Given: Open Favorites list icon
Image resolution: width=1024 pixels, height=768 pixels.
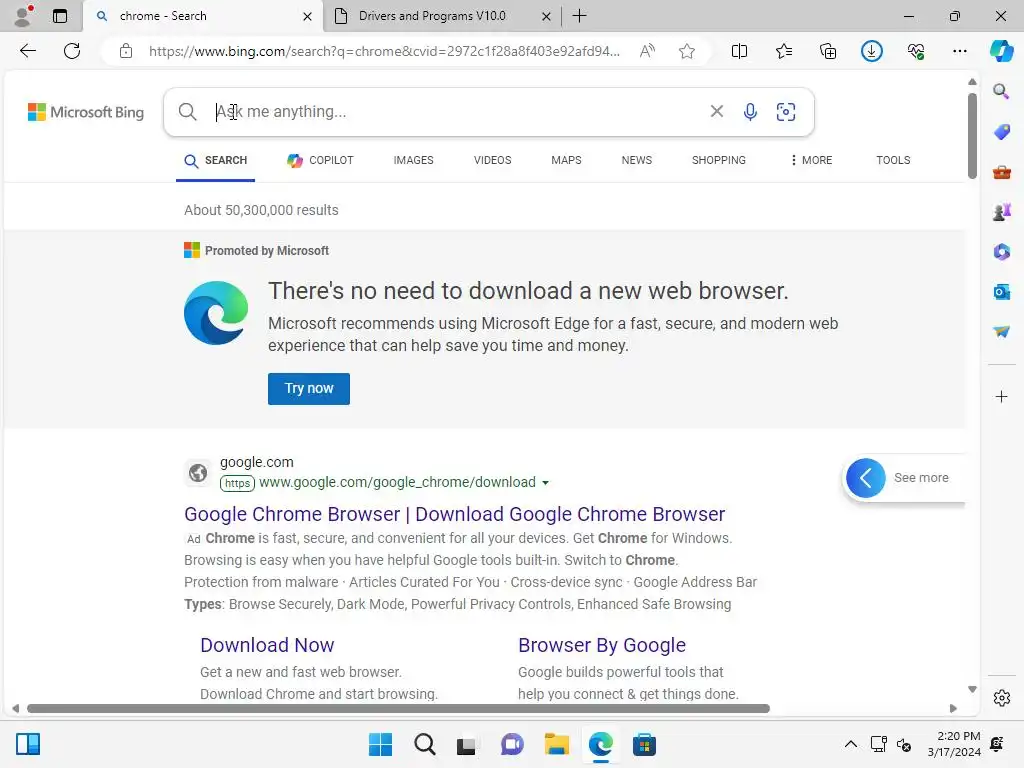Looking at the screenshot, I should [784, 51].
